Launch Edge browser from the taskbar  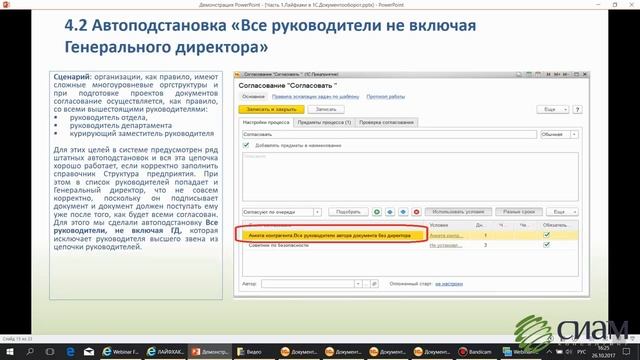coord(70,351)
